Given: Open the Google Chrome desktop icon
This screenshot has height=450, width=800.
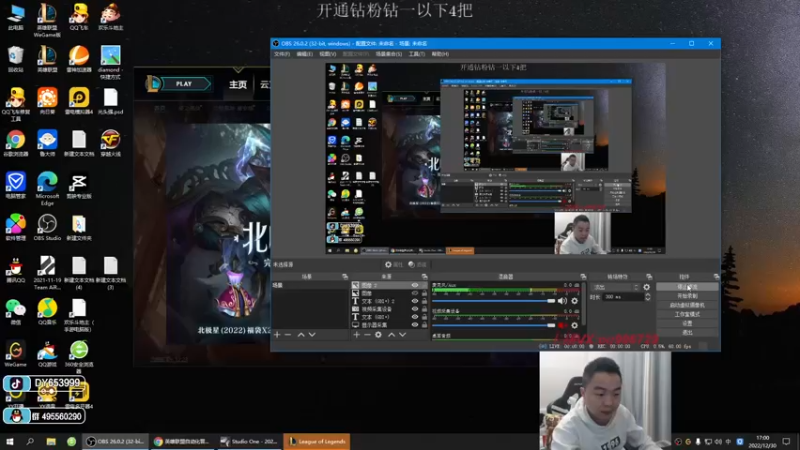Looking at the screenshot, I should [15, 143].
